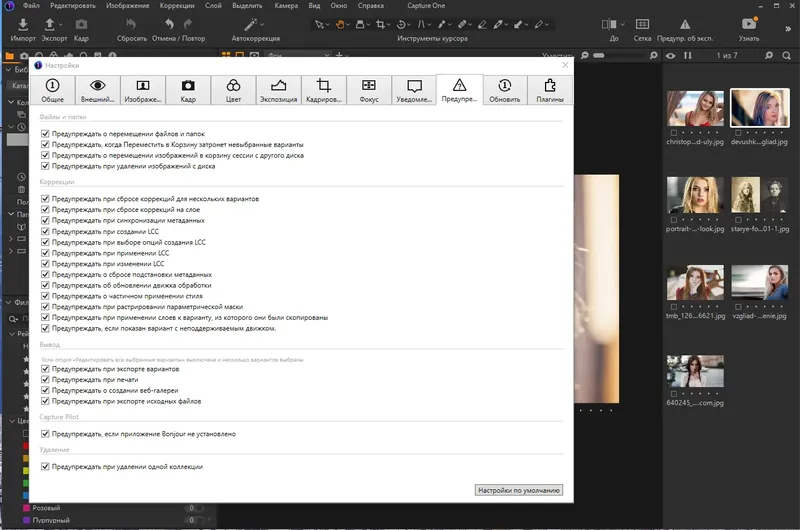Select thumbnail starye-fo...01-1.jpg
The width and height of the screenshot is (800, 530).
pyautogui.click(x=760, y=195)
